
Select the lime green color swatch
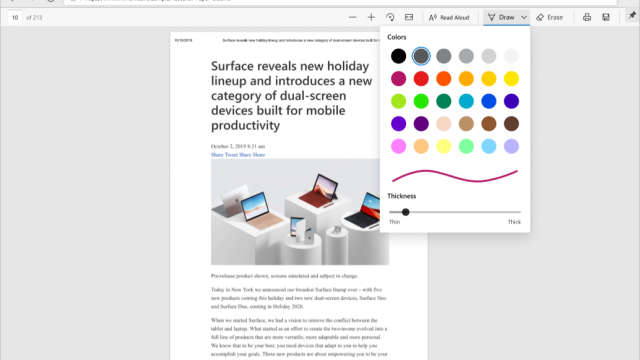(x=398, y=101)
